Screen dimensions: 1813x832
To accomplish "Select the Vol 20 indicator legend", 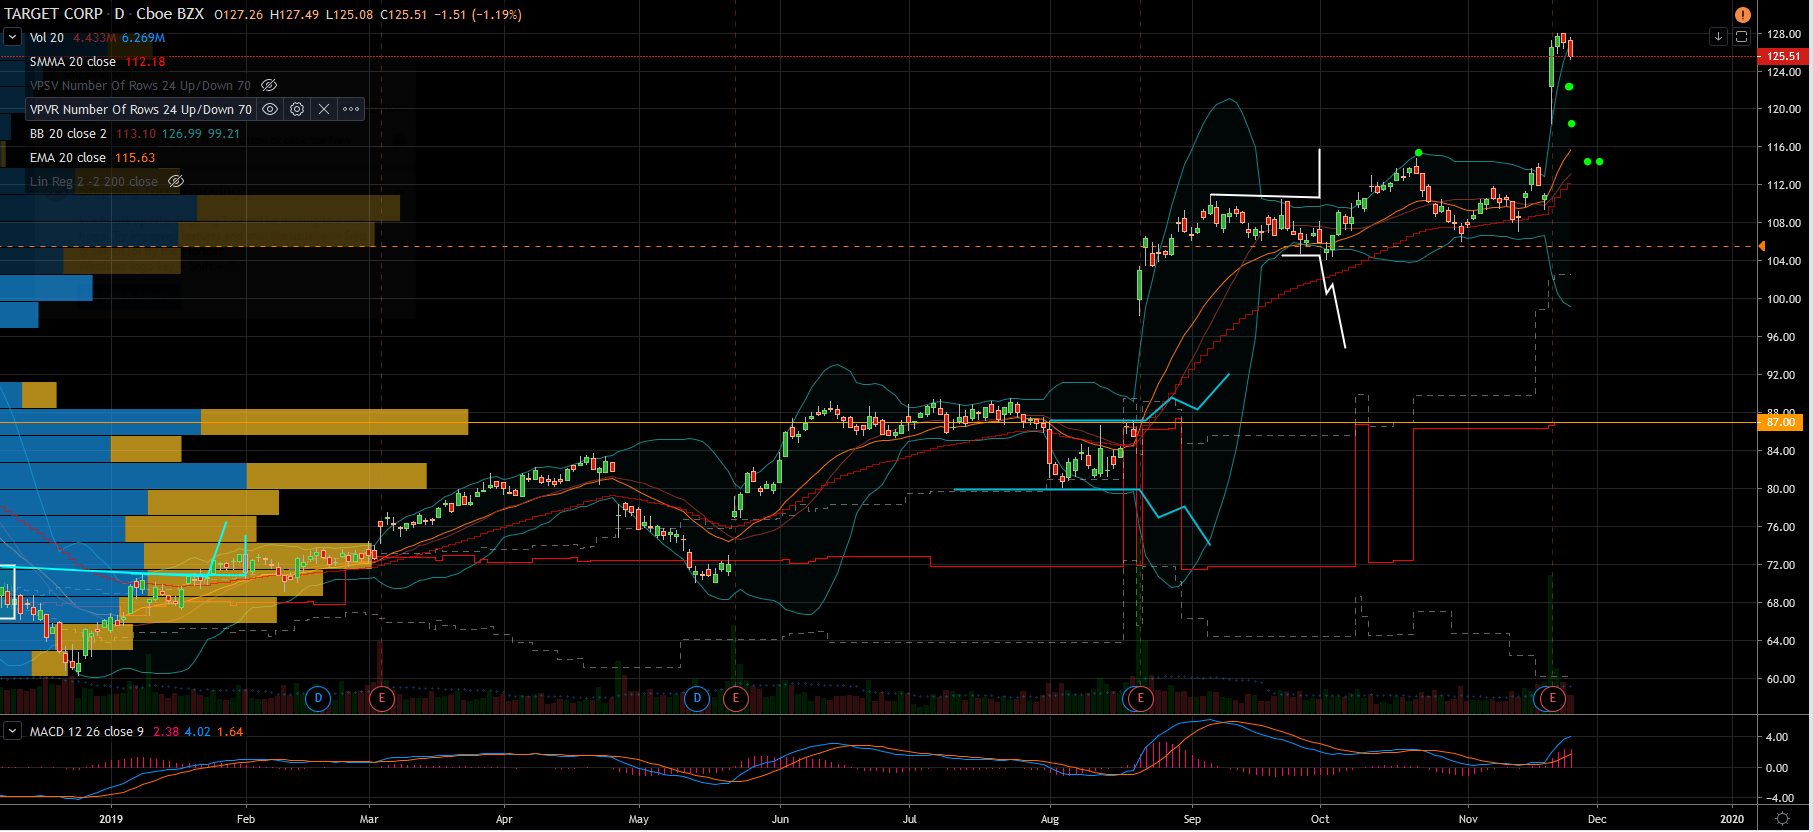I will (47, 37).
